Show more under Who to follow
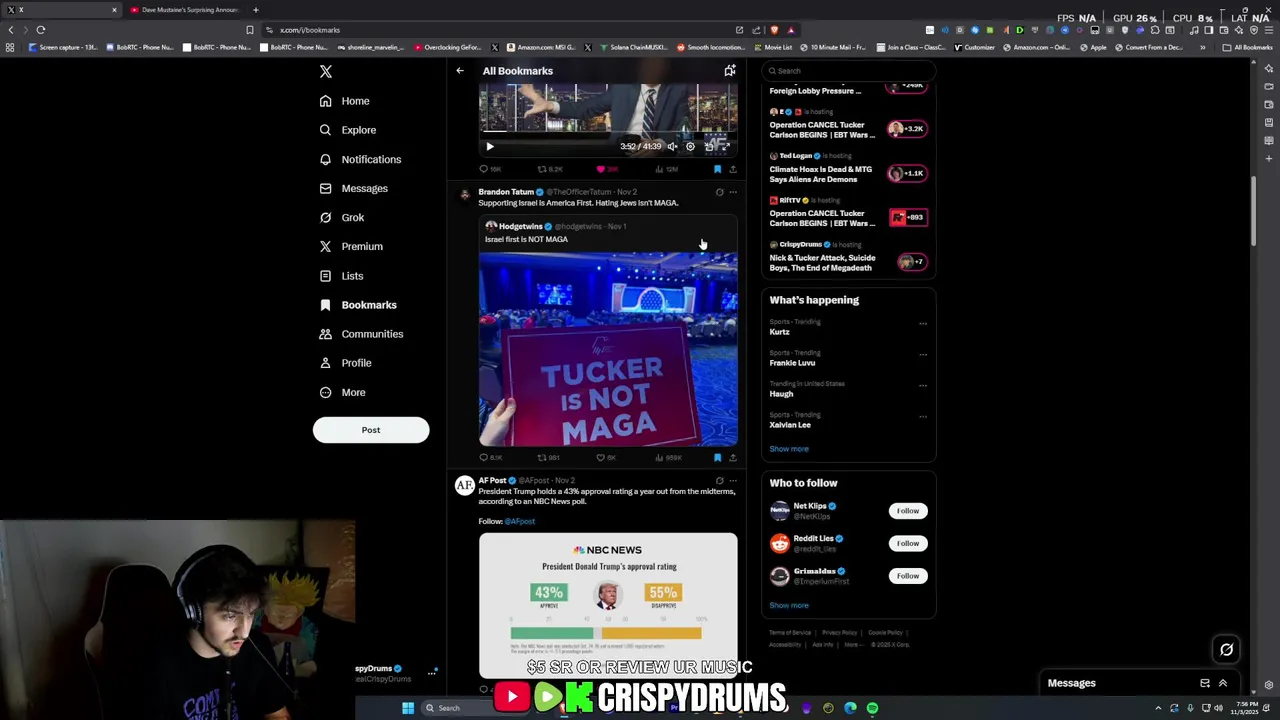This screenshot has height=720, width=1280. point(789,605)
